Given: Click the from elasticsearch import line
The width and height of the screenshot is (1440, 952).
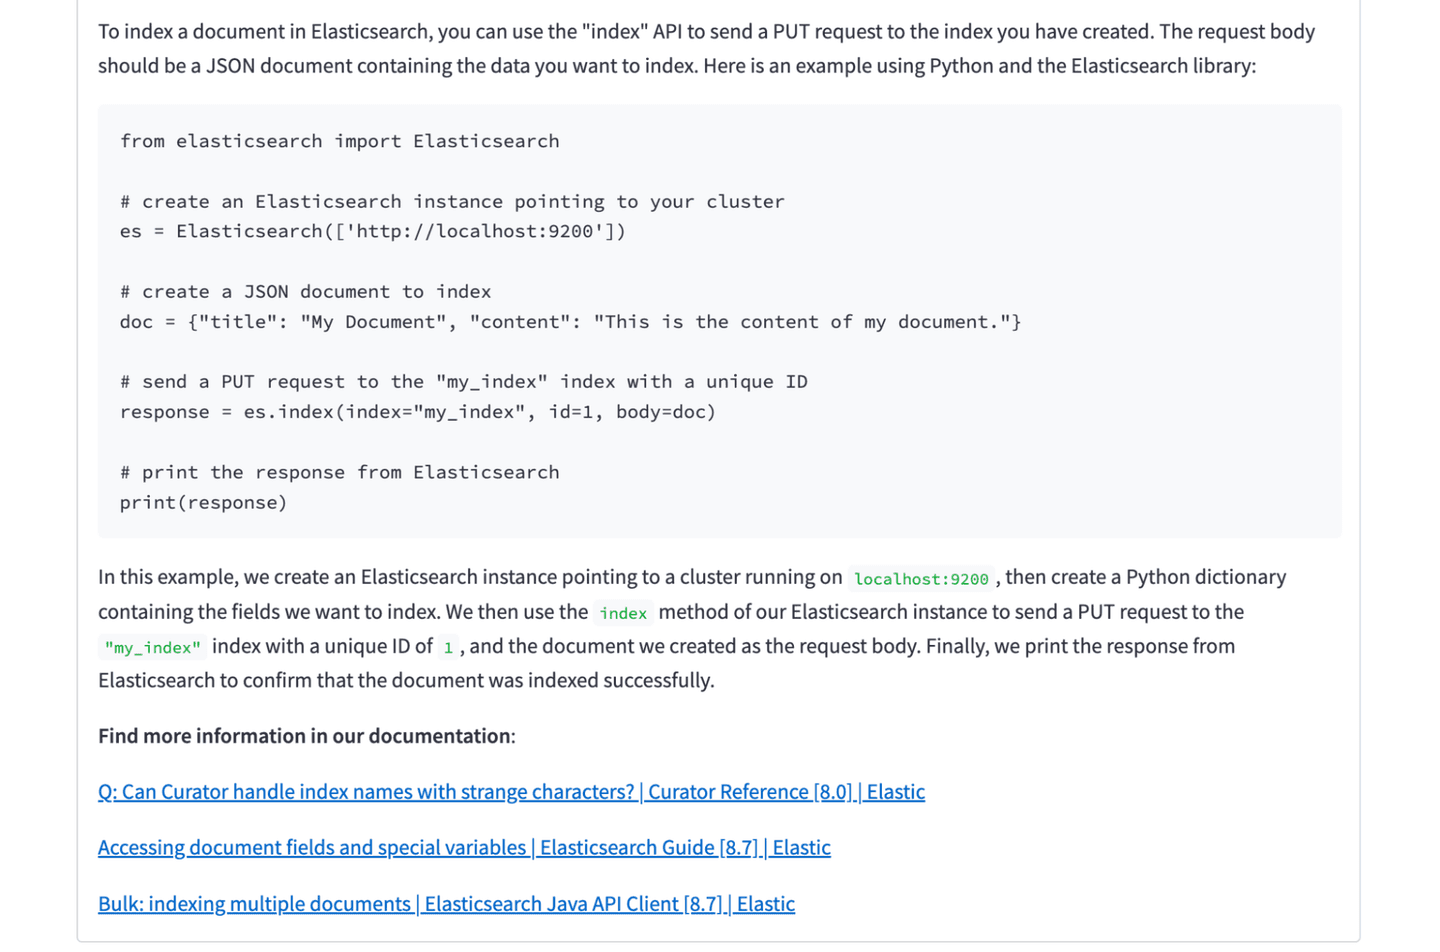Looking at the screenshot, I should (339, 141).
